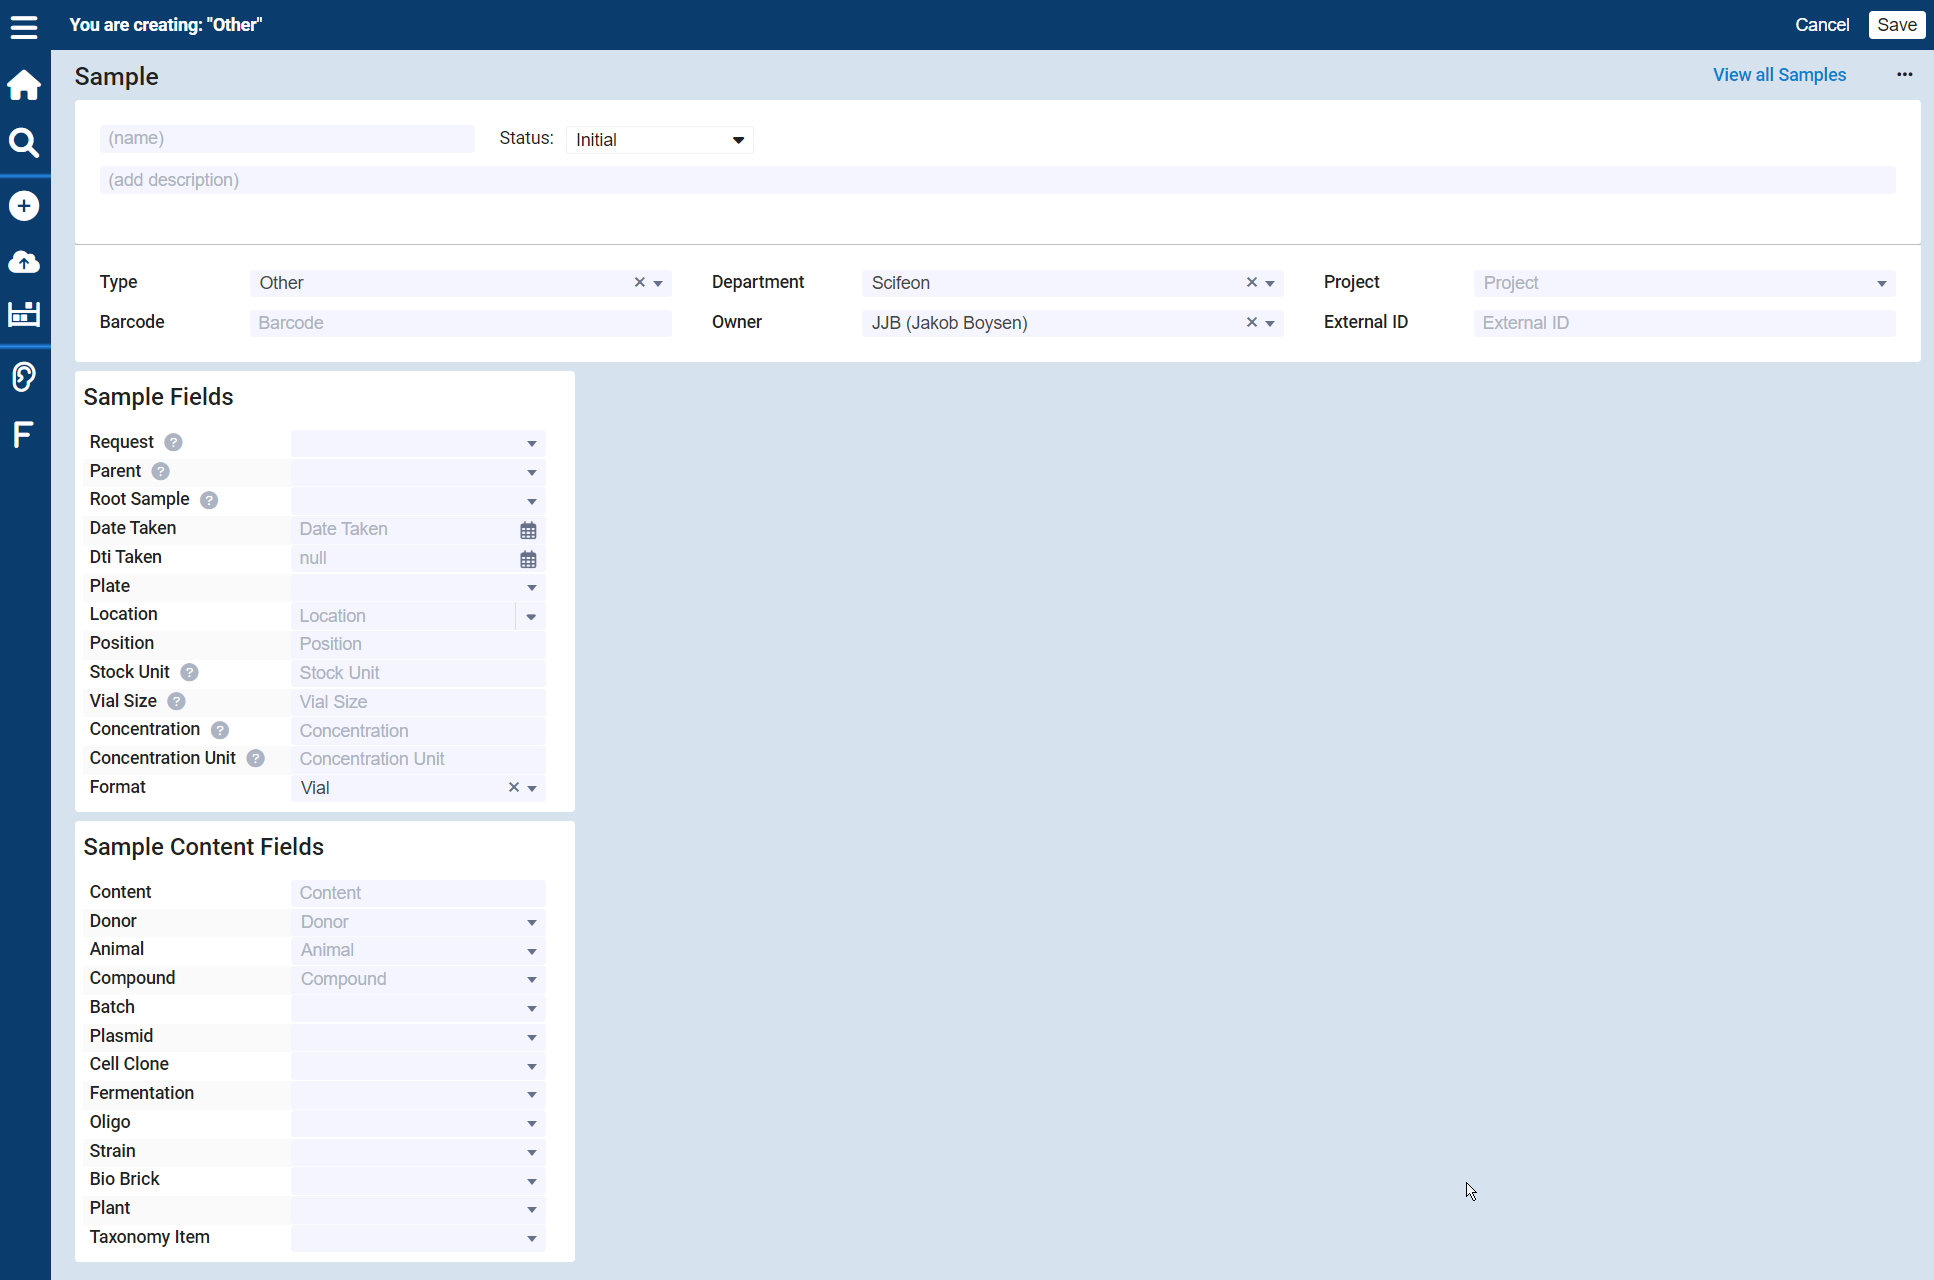The width and height of the screenshot is (1934, 1280).
Task: Open search with the magnifier icon
Action: click(24, 143)
